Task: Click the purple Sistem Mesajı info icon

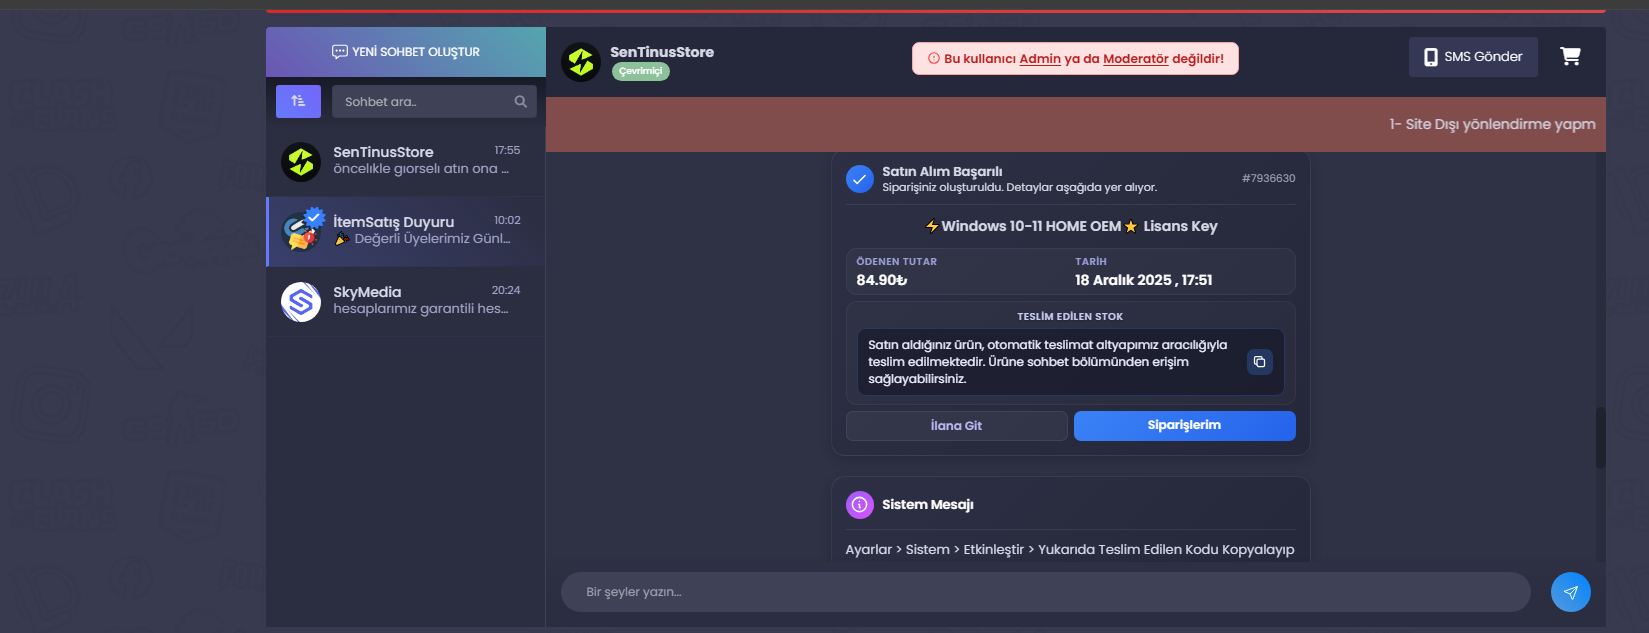Action: tap(860, 505)
